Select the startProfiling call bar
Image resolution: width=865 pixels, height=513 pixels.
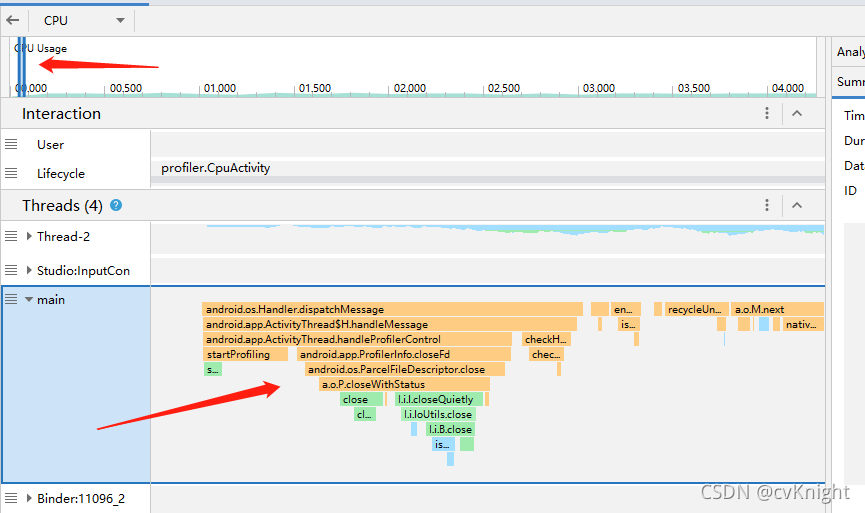(x=245, y=354)
